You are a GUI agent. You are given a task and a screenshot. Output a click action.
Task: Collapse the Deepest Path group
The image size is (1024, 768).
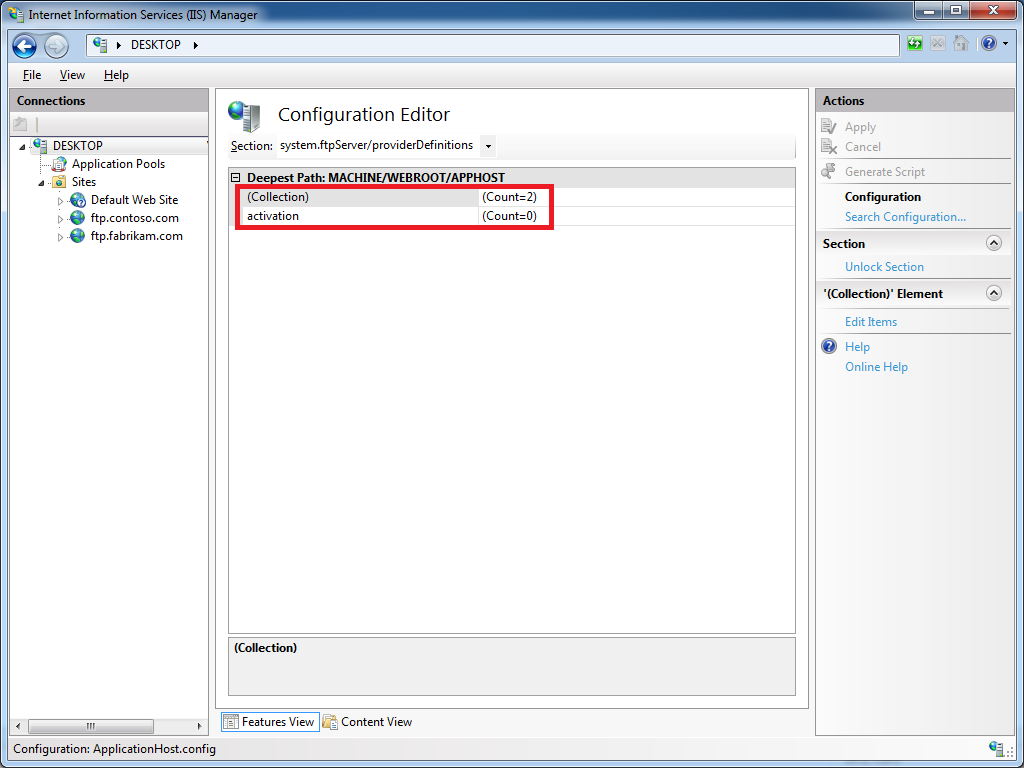point(236,178)
